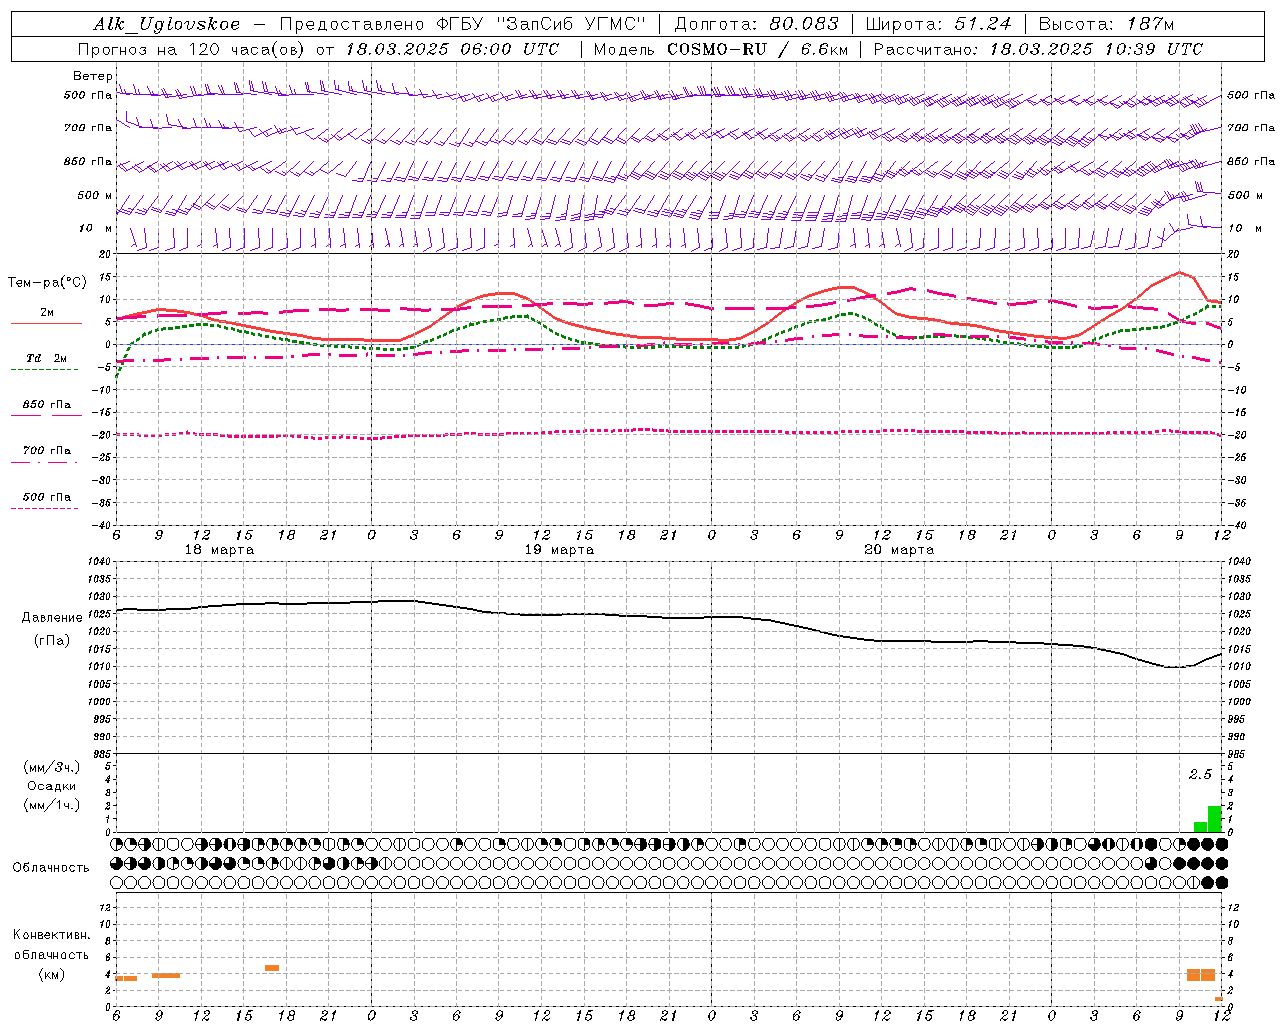Click the dotted line sample under 500 гПа temperature legend

click(45, 509)
